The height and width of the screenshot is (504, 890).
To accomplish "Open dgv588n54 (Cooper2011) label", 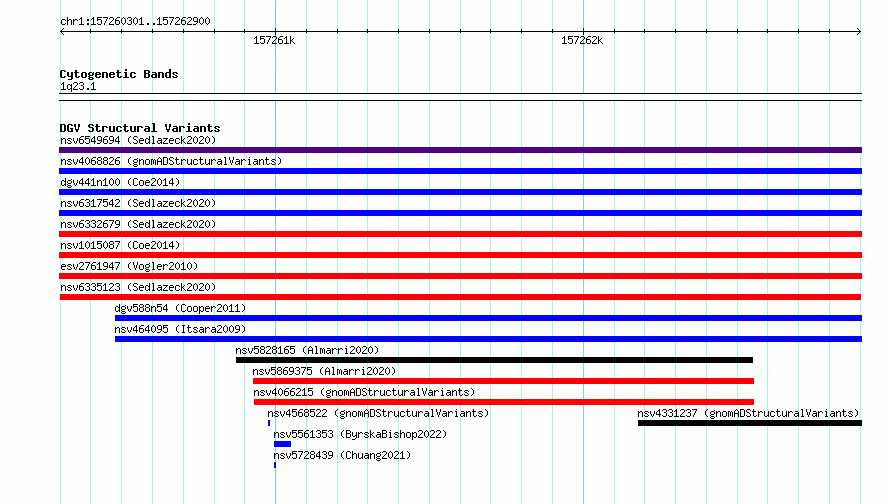I will [180, 308].
